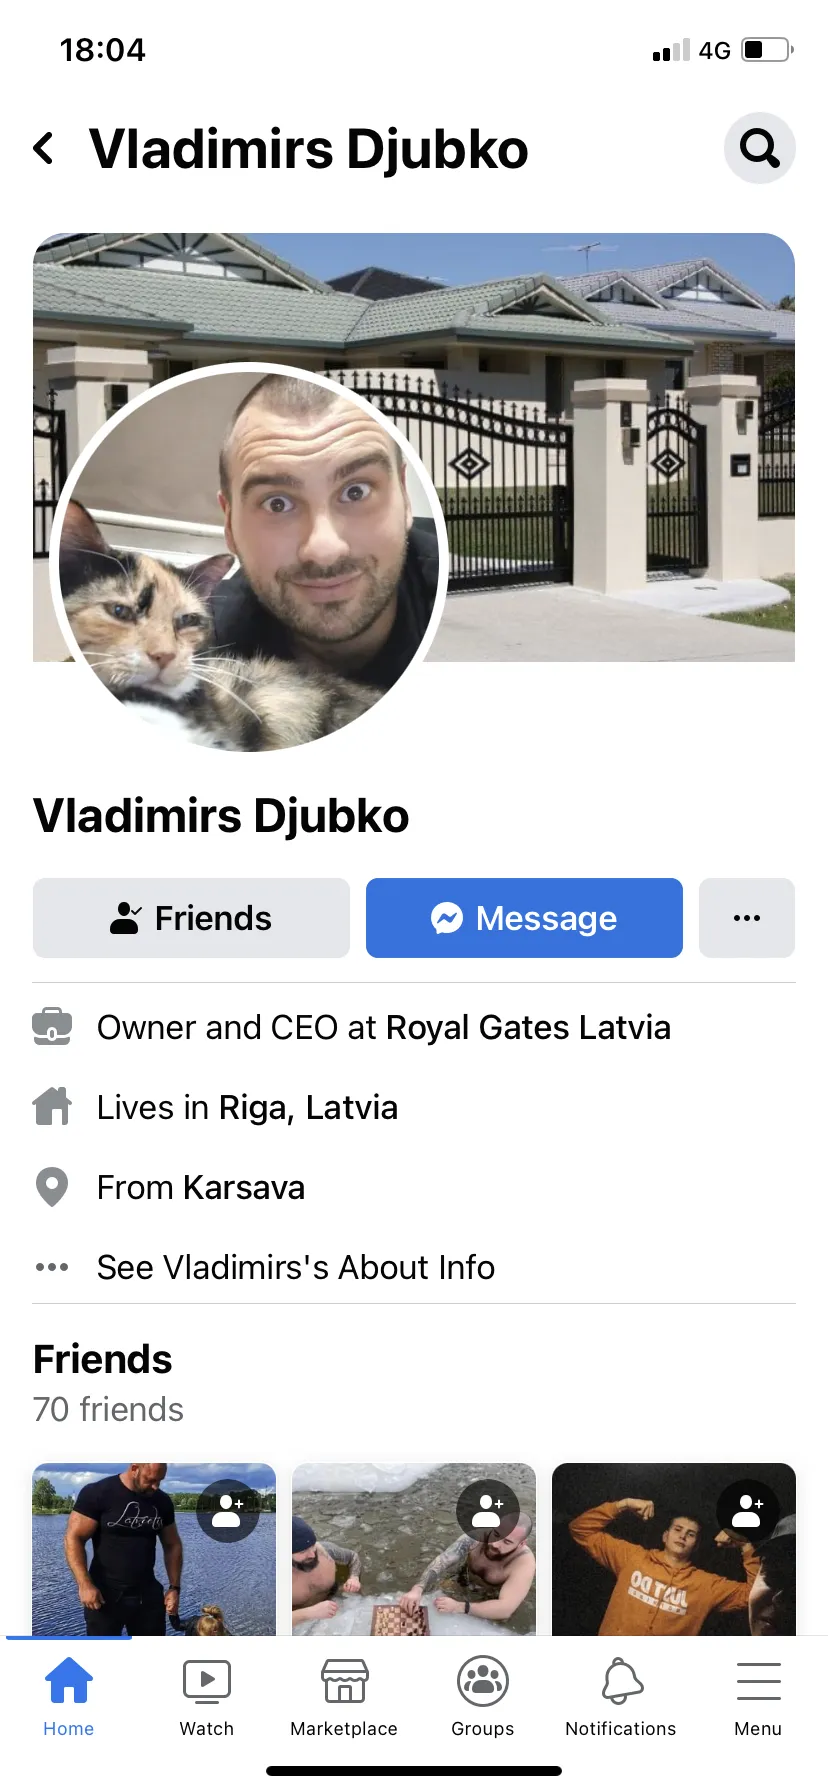The image size is (828, 1792).
Task: Go to the Groups icon in the bottom bar
Action: 483,1699
